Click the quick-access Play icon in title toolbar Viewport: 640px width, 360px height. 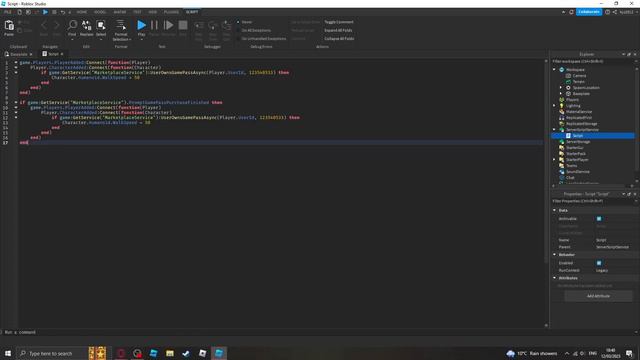pos(45,12)
